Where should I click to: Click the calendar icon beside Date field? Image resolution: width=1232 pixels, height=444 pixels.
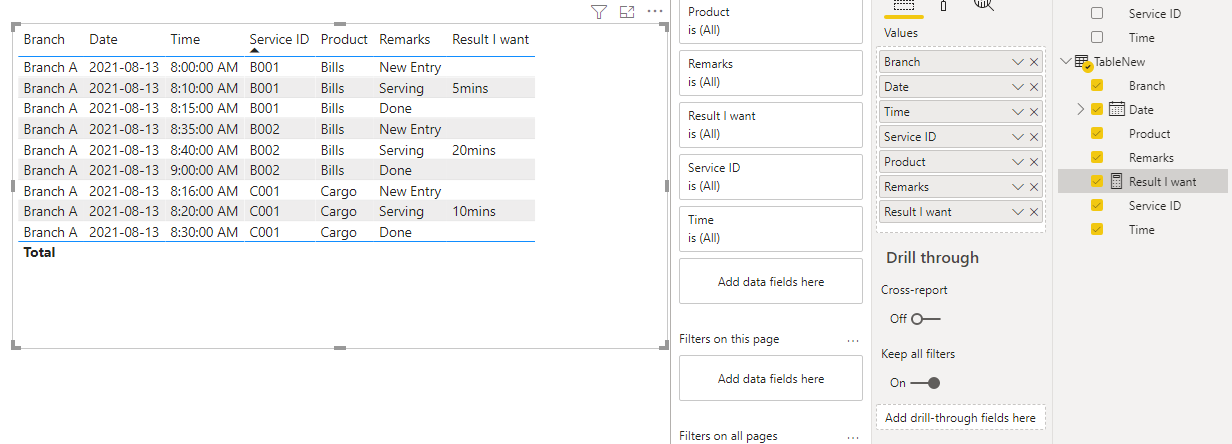click(1117, 110)
